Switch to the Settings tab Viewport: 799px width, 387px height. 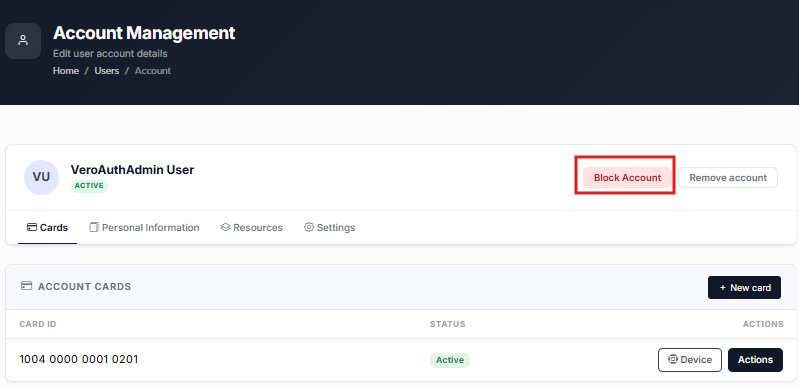[330, 227]
